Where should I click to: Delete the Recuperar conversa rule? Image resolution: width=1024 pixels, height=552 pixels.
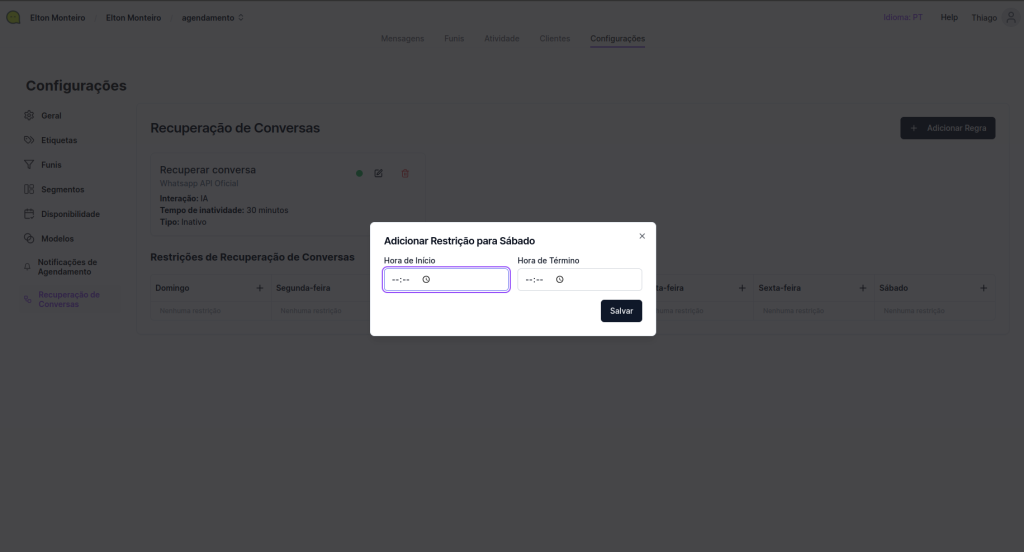pyautogui.click(x=405, y=173)
